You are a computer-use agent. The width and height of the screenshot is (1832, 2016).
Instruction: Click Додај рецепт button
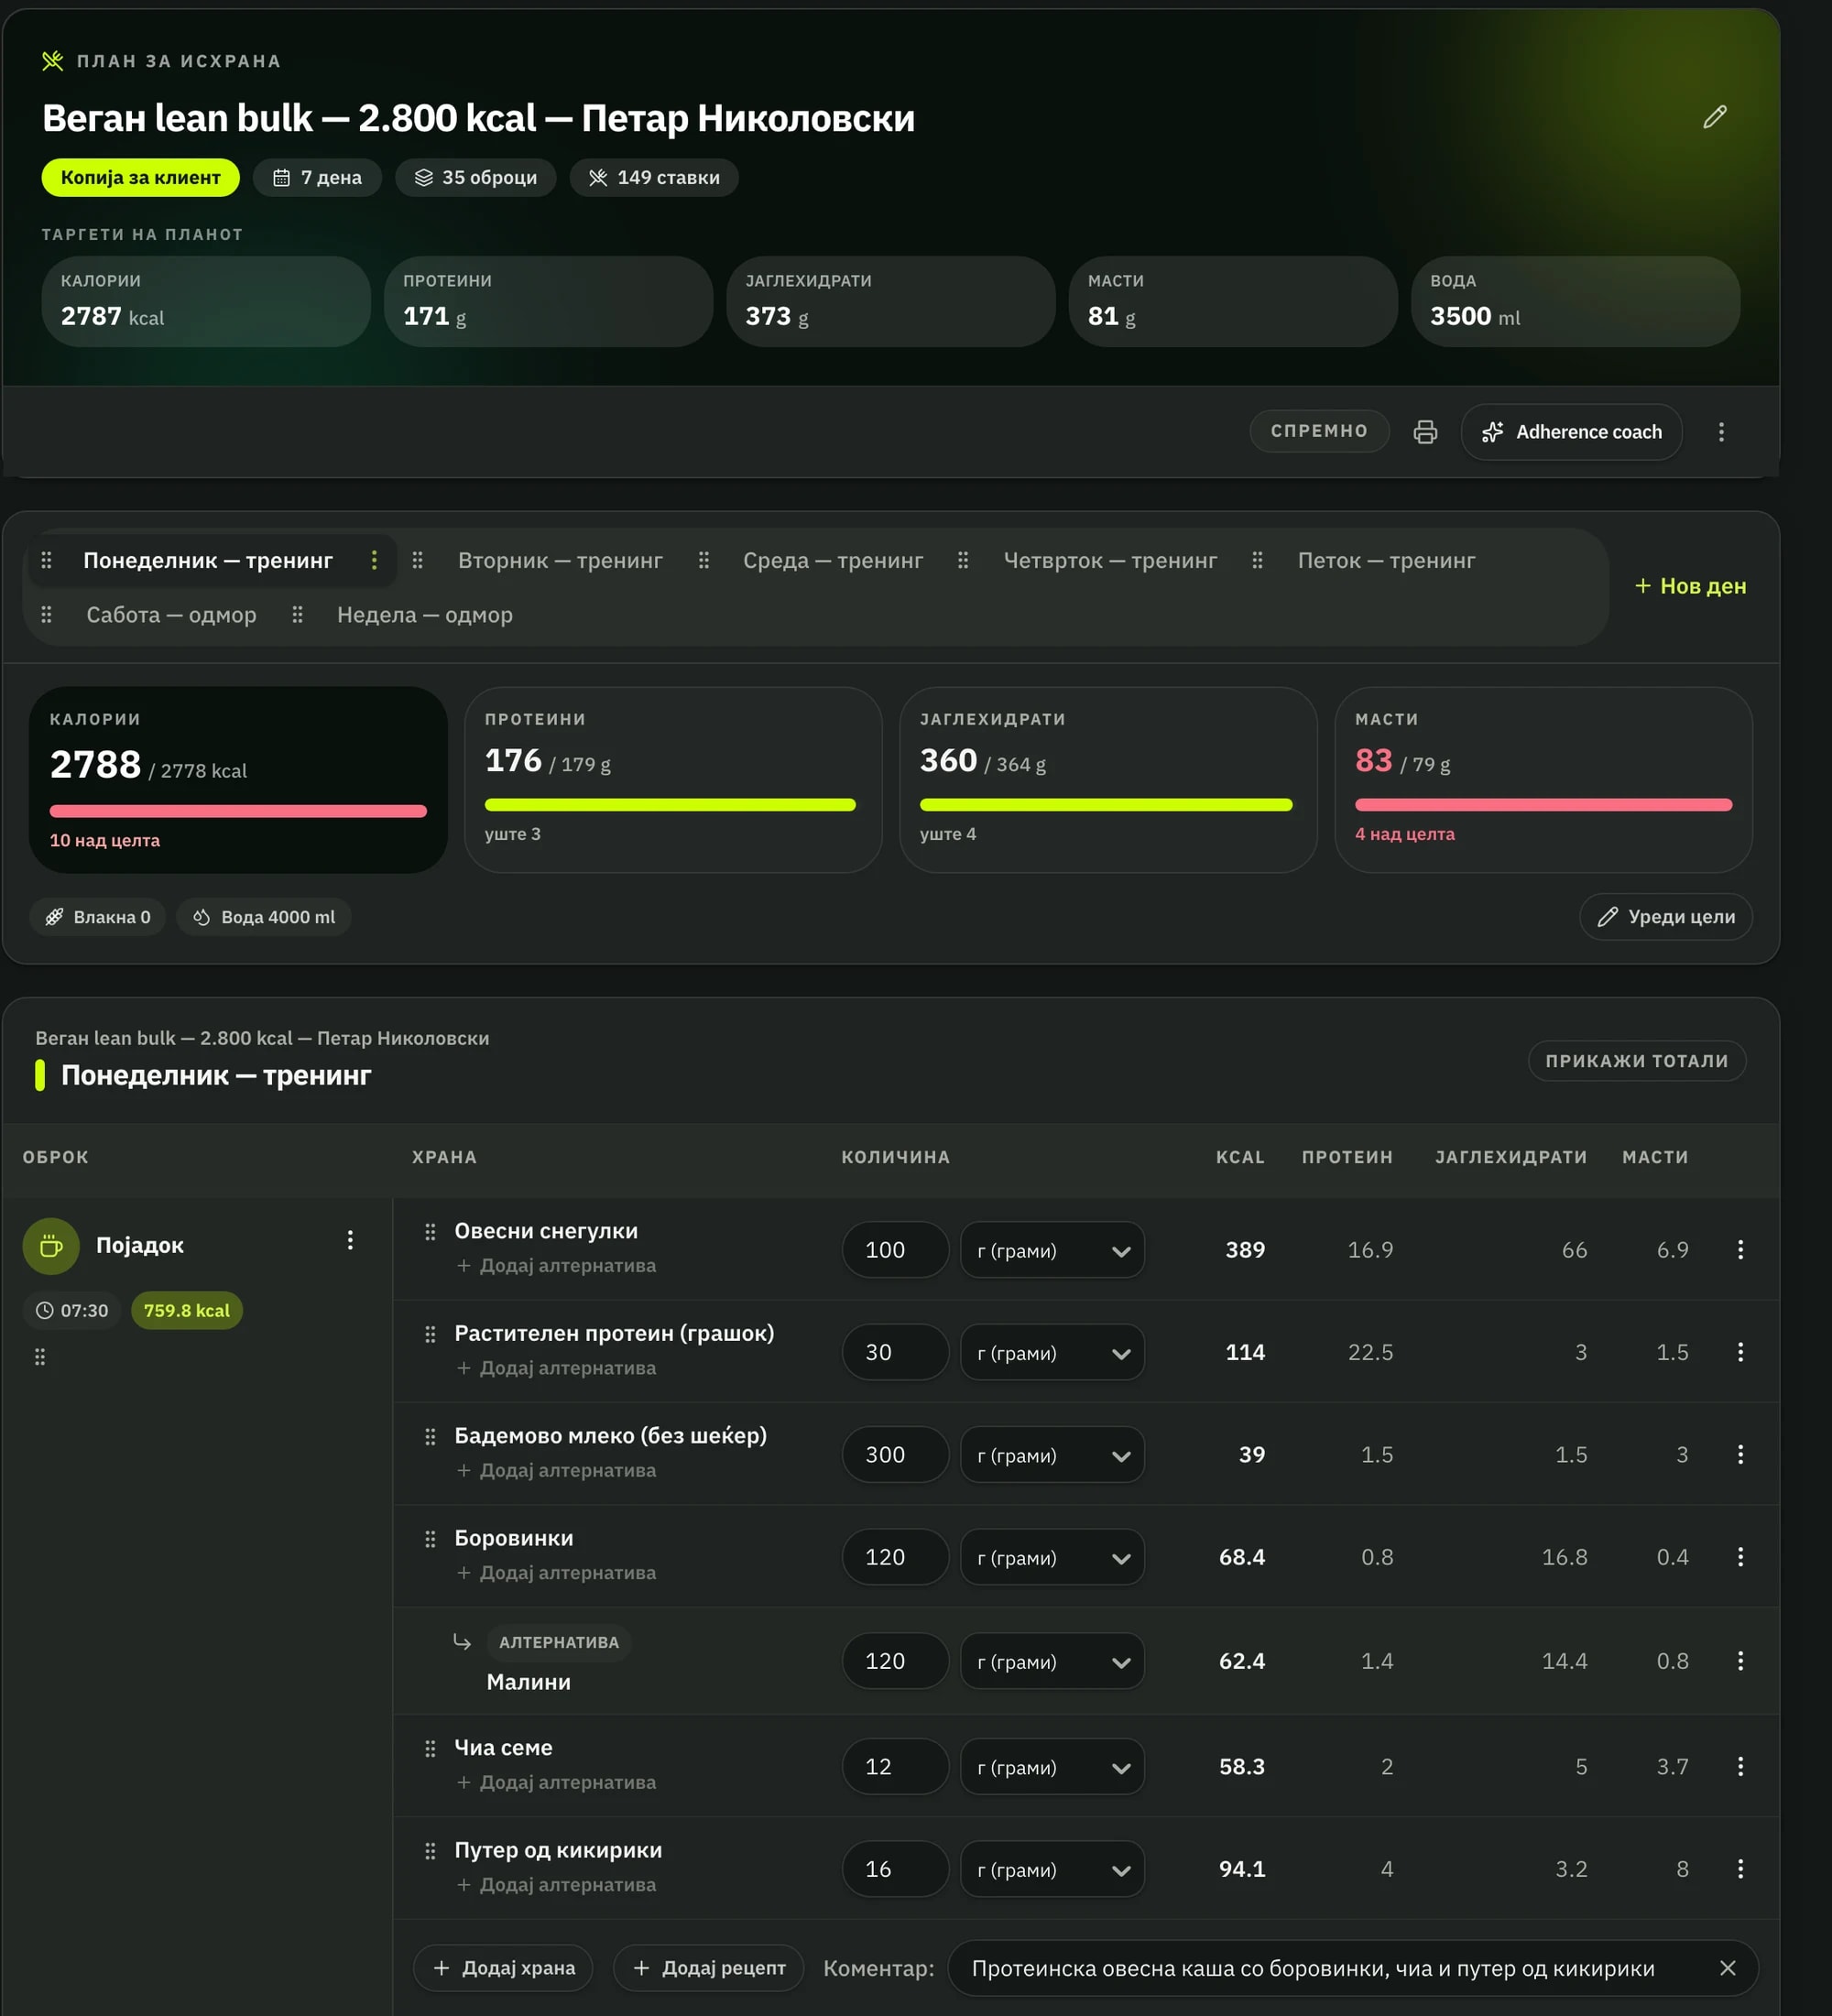pyautogui.click(x=709, y=1968)
